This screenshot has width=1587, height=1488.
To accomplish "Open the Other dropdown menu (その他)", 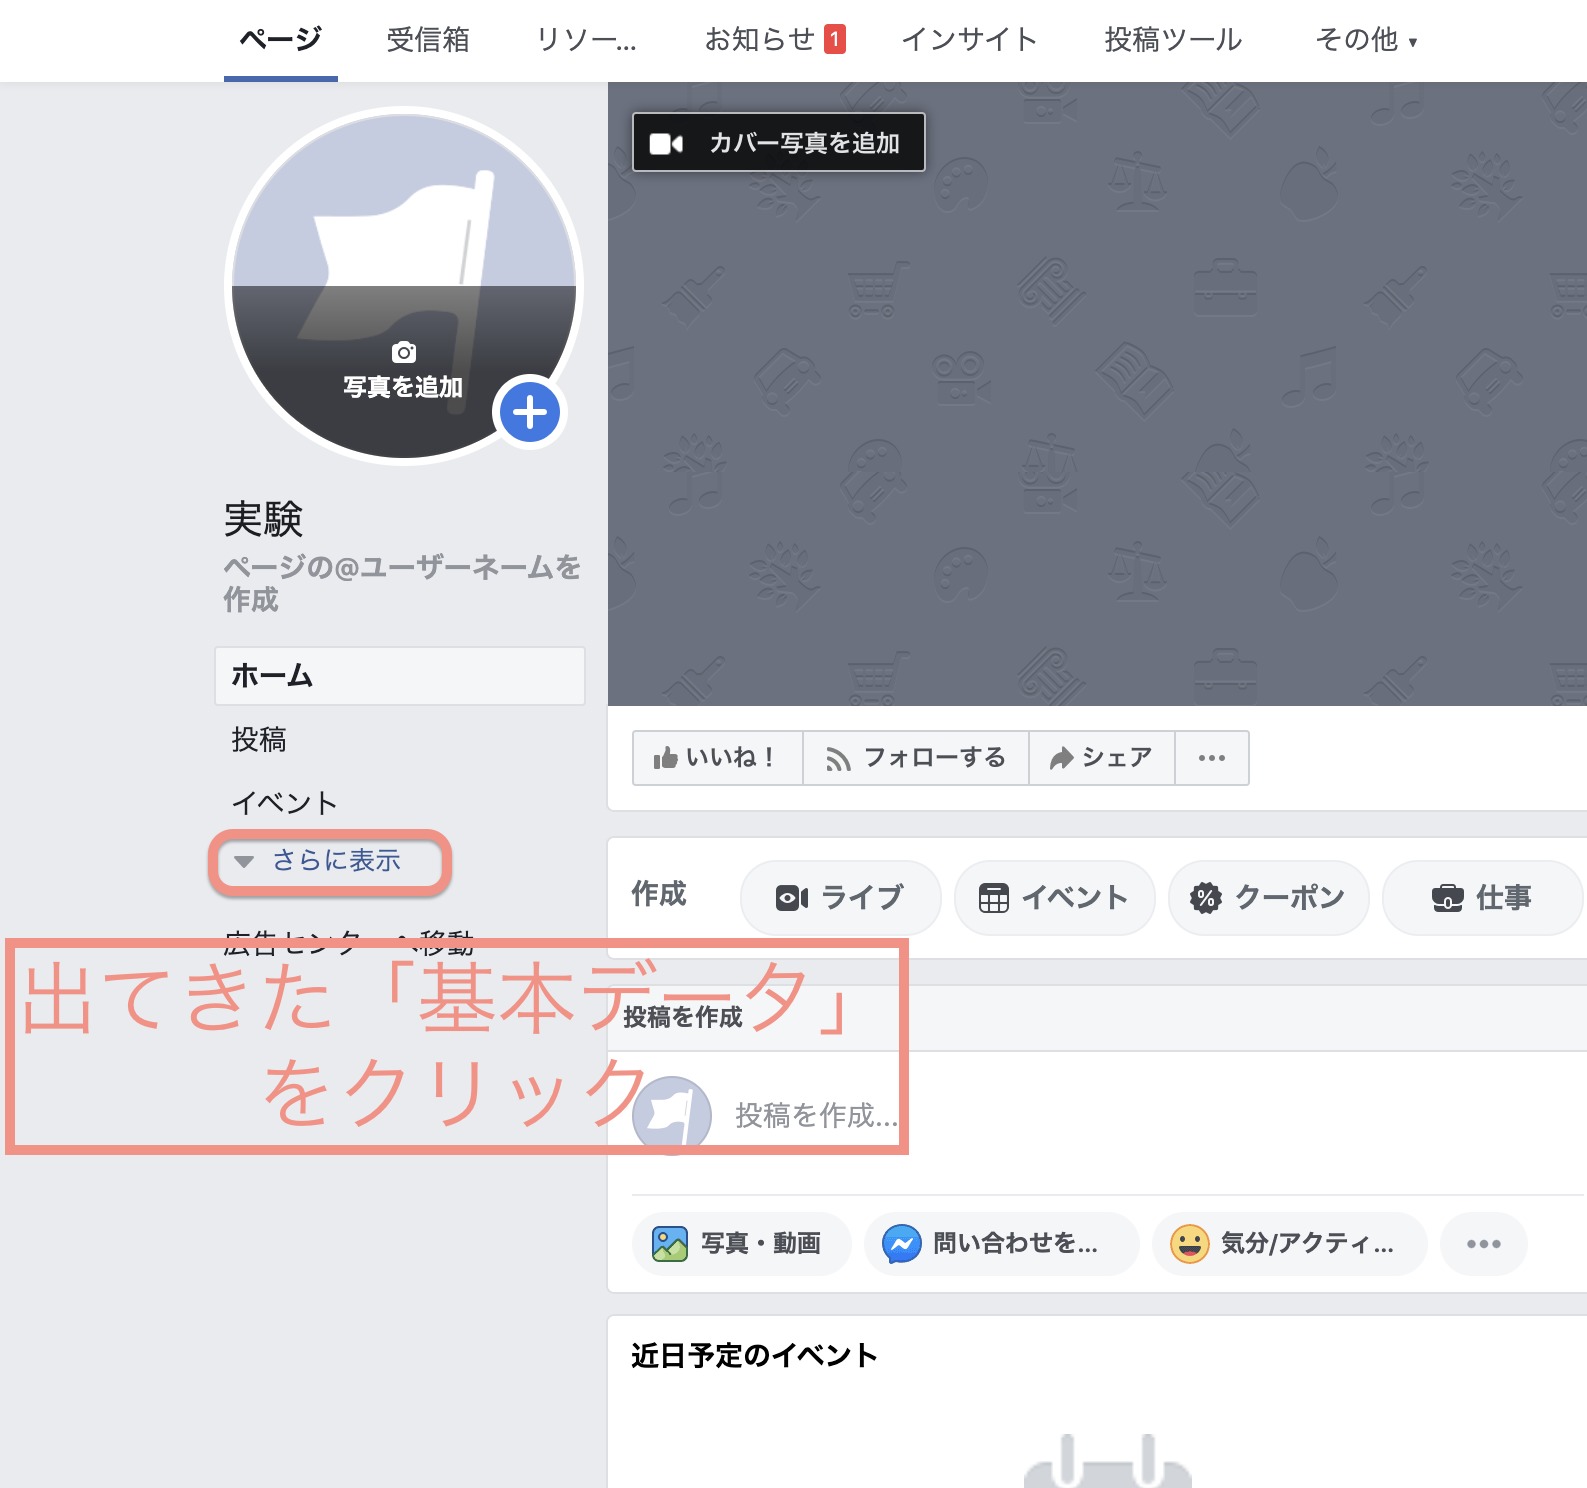I will click(1365, 40).
